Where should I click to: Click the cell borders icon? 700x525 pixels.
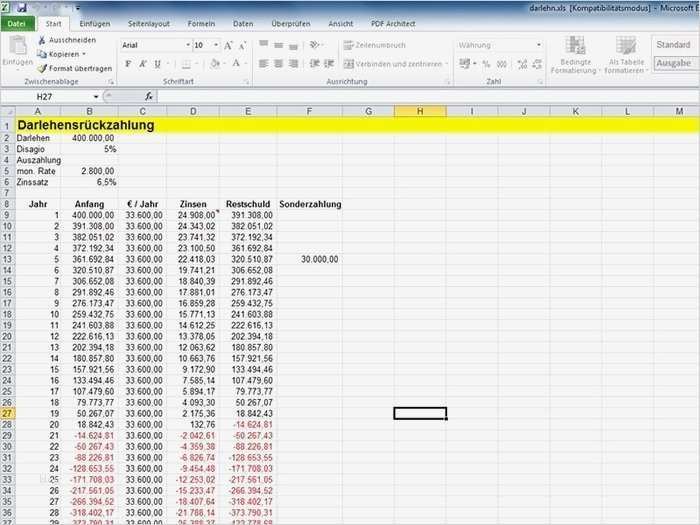click(x=186, y=64)
